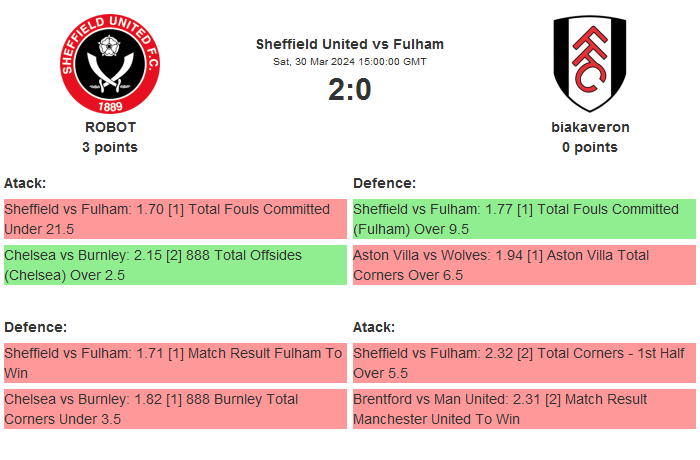Click the 2:0 match score
The image size is (700, 460).
pos(349,90)
